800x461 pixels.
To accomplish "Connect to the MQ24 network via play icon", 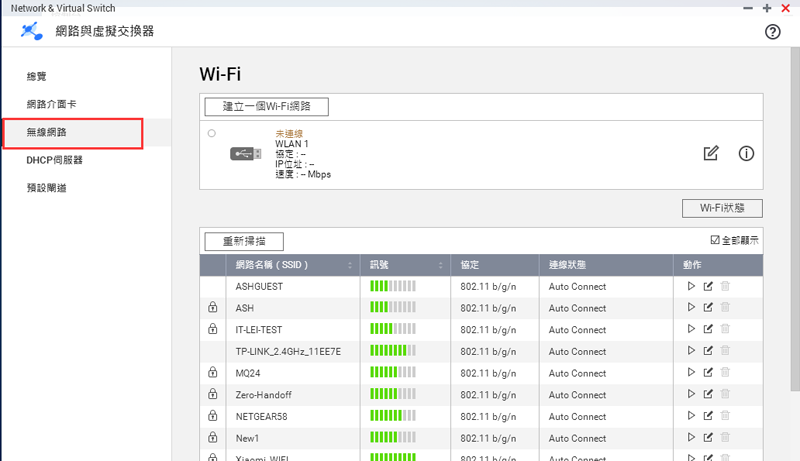I will pos(690,372).
